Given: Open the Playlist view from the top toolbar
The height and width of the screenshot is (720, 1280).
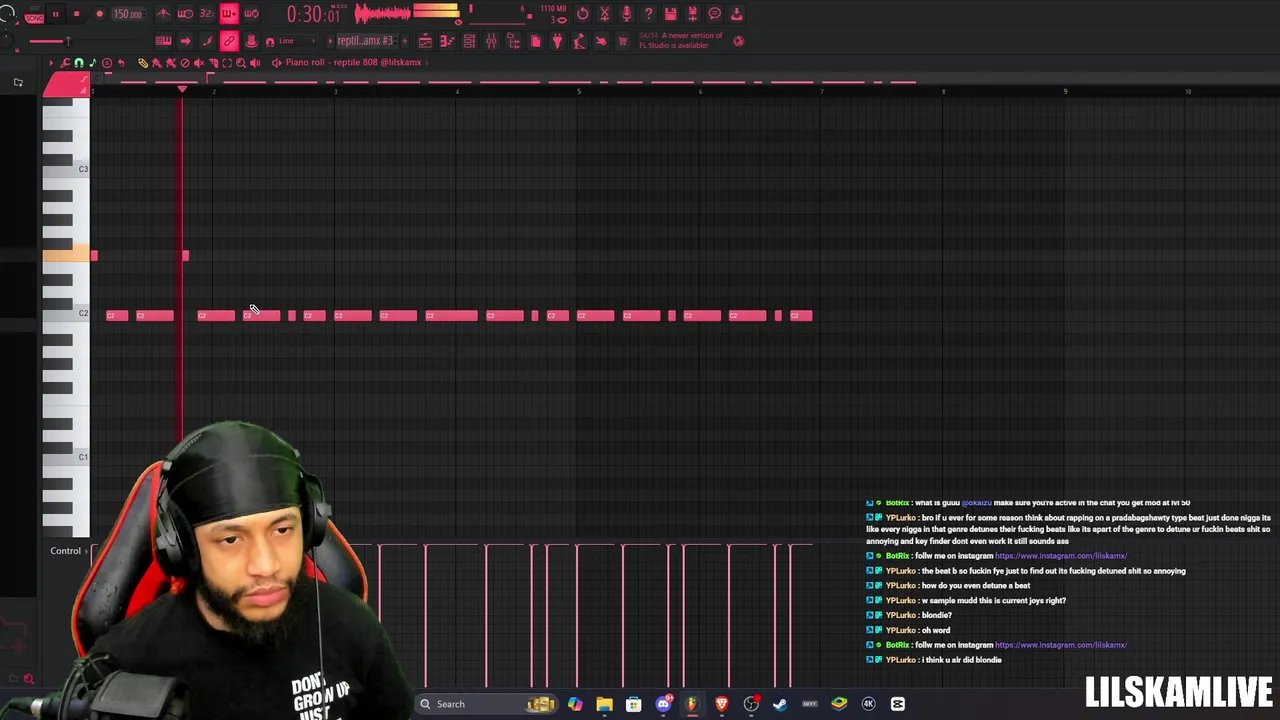Looking at the screenshot, I should tap(425, 41).
